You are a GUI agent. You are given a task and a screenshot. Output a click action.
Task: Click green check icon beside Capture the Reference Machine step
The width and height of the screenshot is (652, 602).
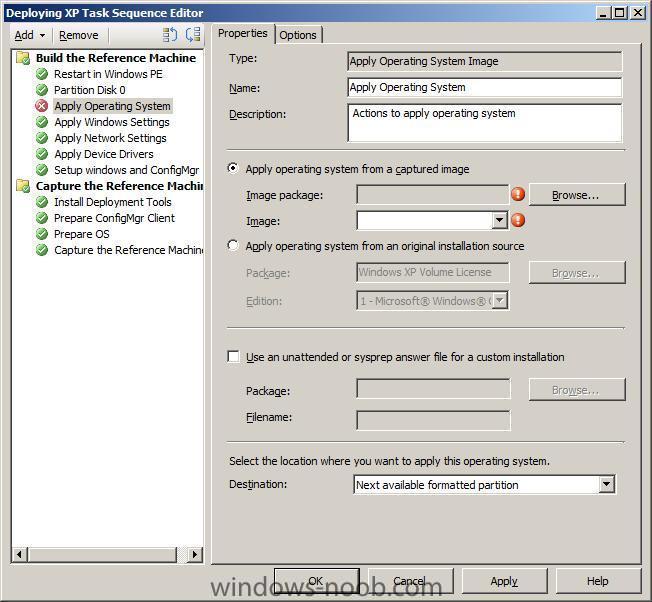[x=42, y=250]
